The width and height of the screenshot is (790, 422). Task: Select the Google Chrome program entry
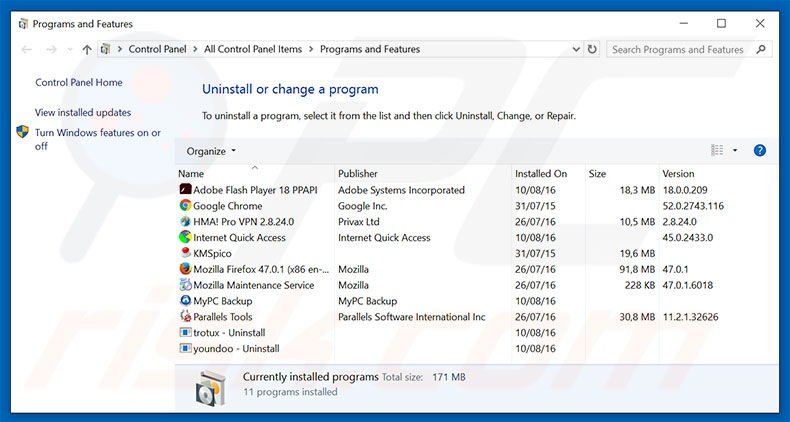point(228,206)
